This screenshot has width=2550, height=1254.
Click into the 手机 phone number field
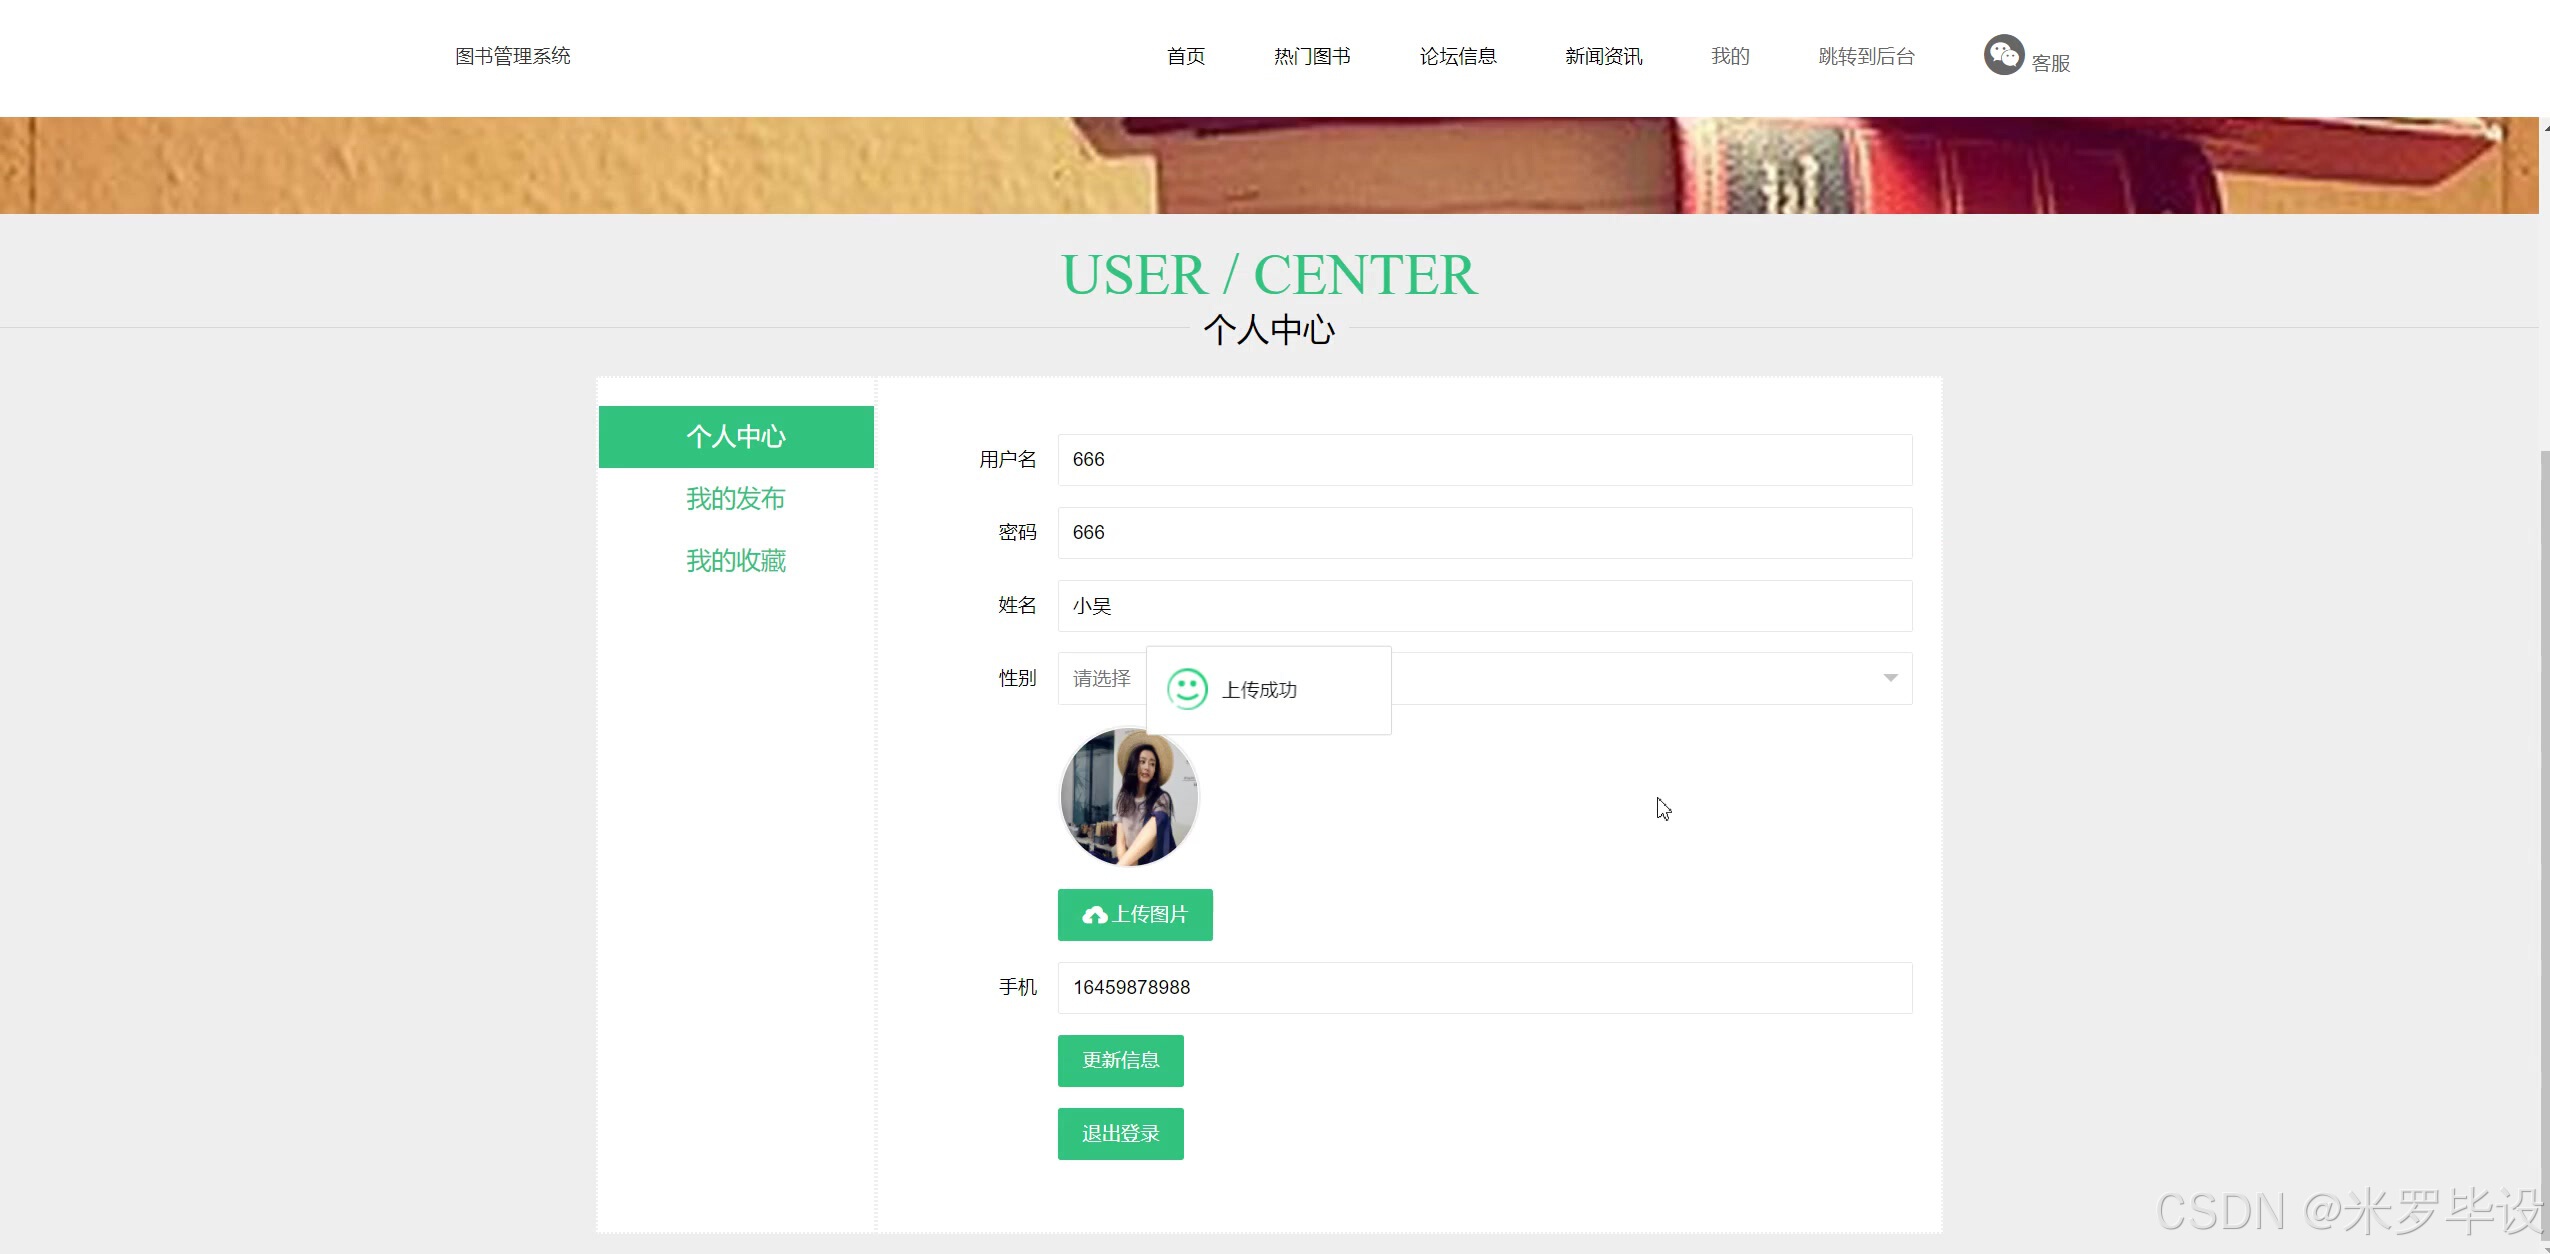pyautogui.click(x=1484, y=988)
